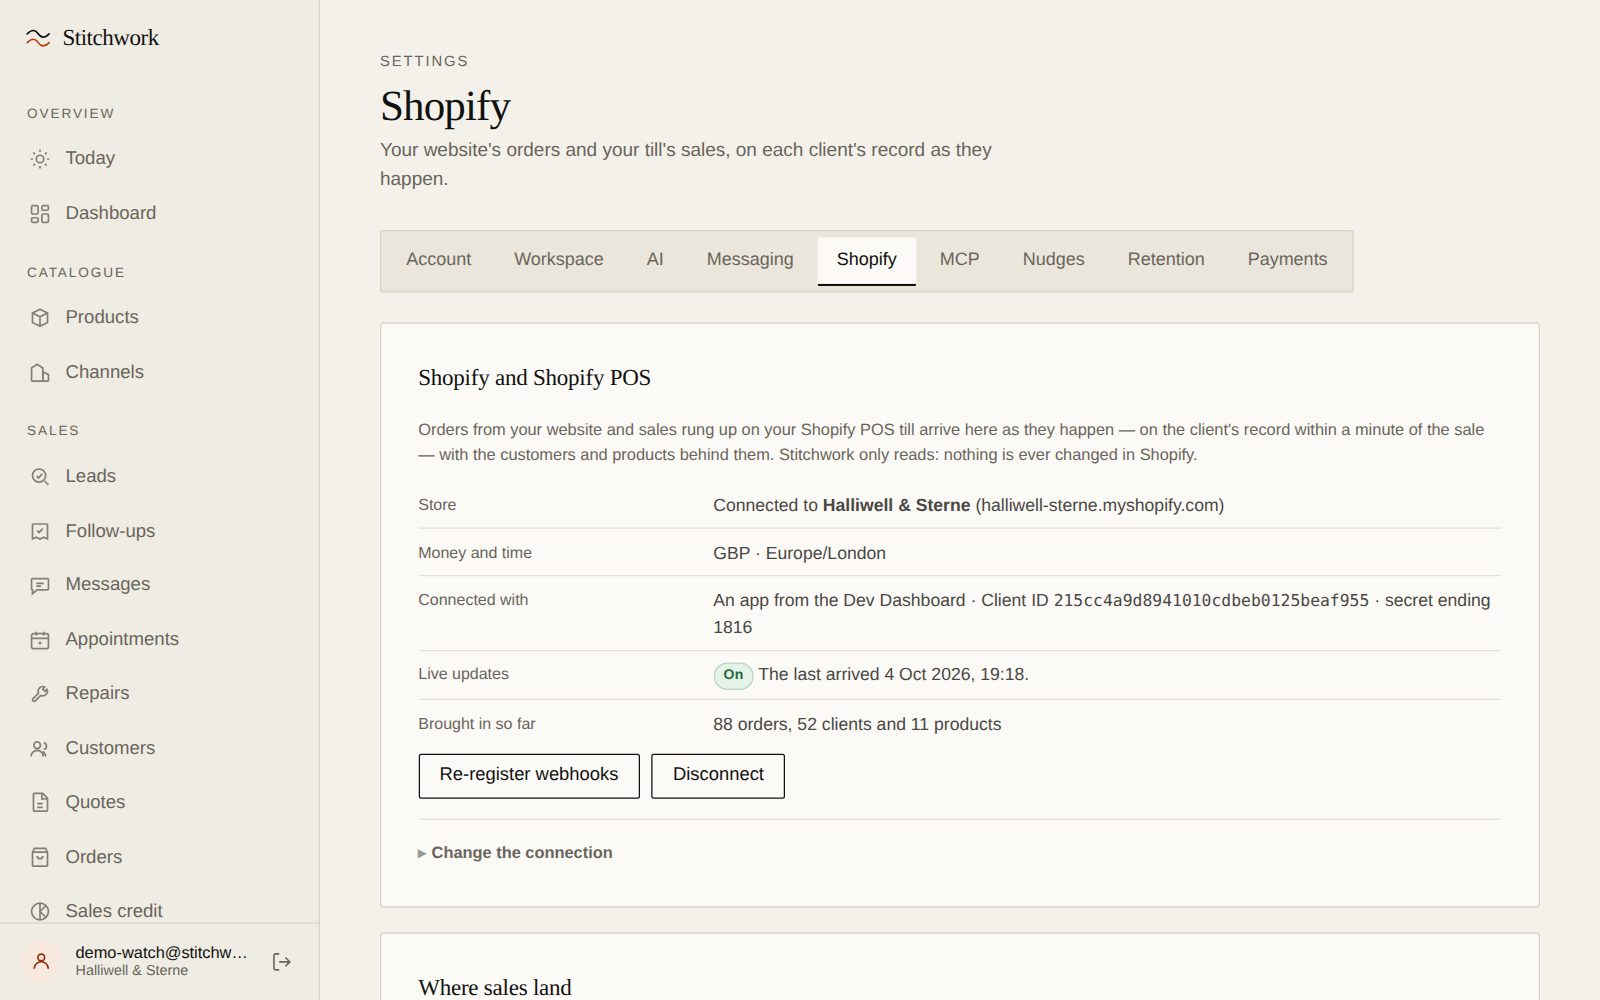This screenshot has width=1600, height=1000.
Task: Click the On live updates badge
Action: coord(733,675)
